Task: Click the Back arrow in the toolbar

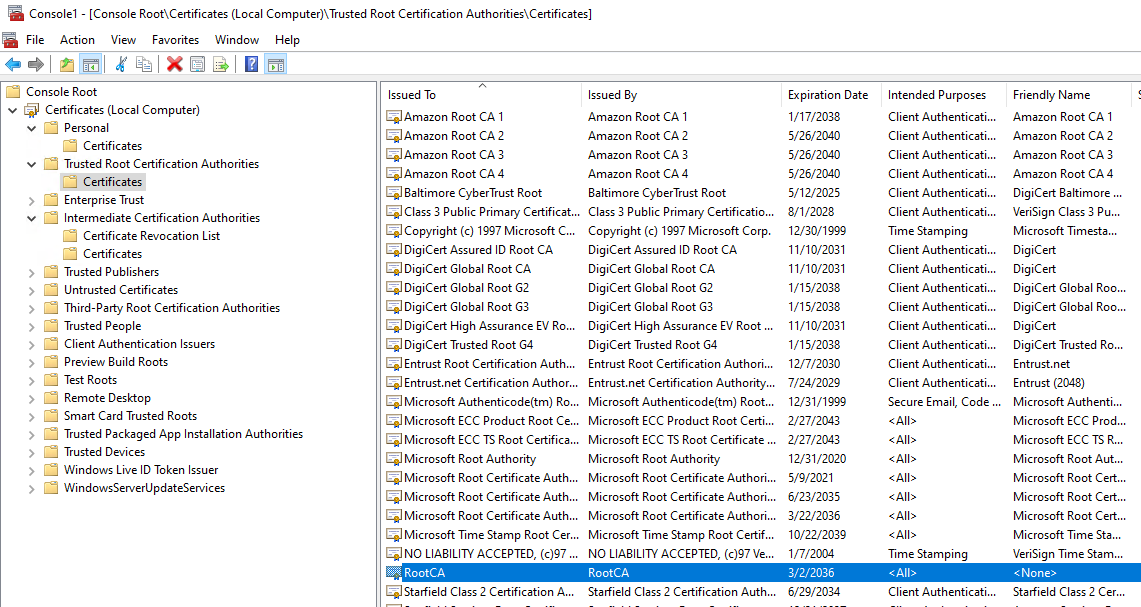Action: (13, 65)
